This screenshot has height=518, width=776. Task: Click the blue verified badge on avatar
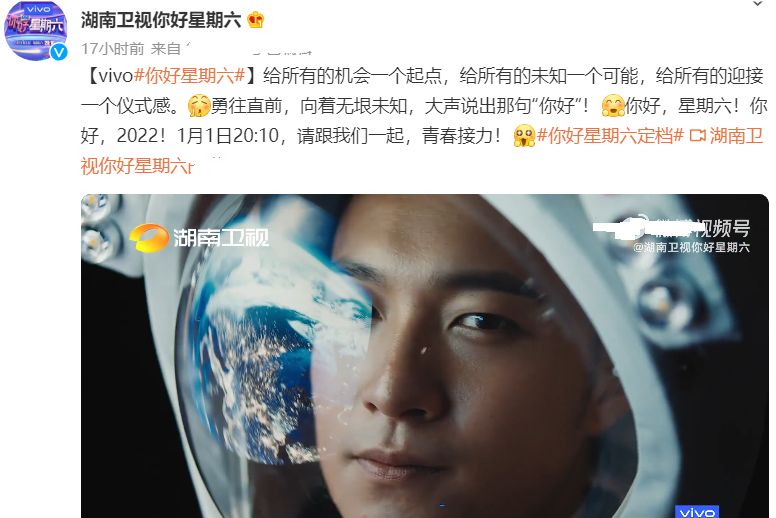pyautogui.click(x=59, y=51)
